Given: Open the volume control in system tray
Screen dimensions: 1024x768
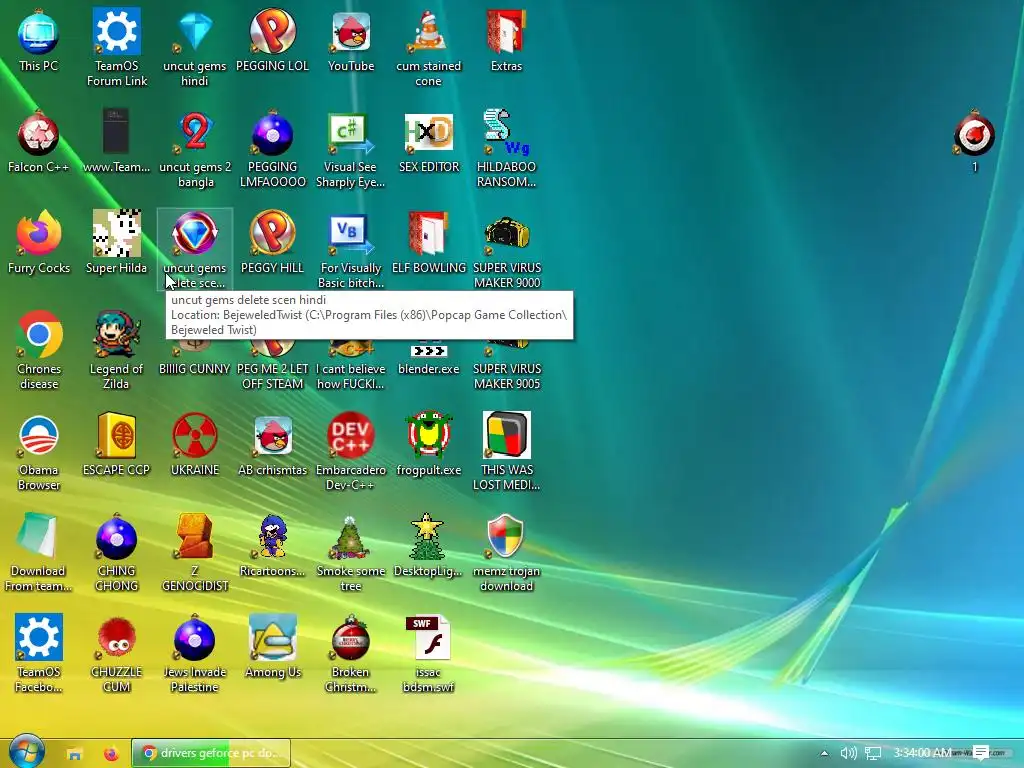Looking at the screenshot, I should (x=848, y=753).
